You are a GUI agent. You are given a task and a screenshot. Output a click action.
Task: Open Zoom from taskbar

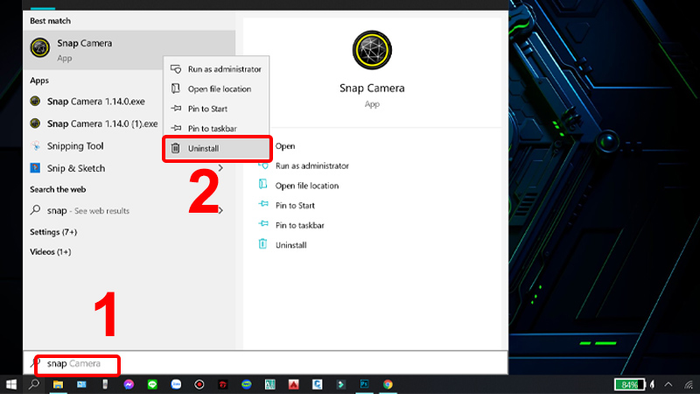coord(176,384)
